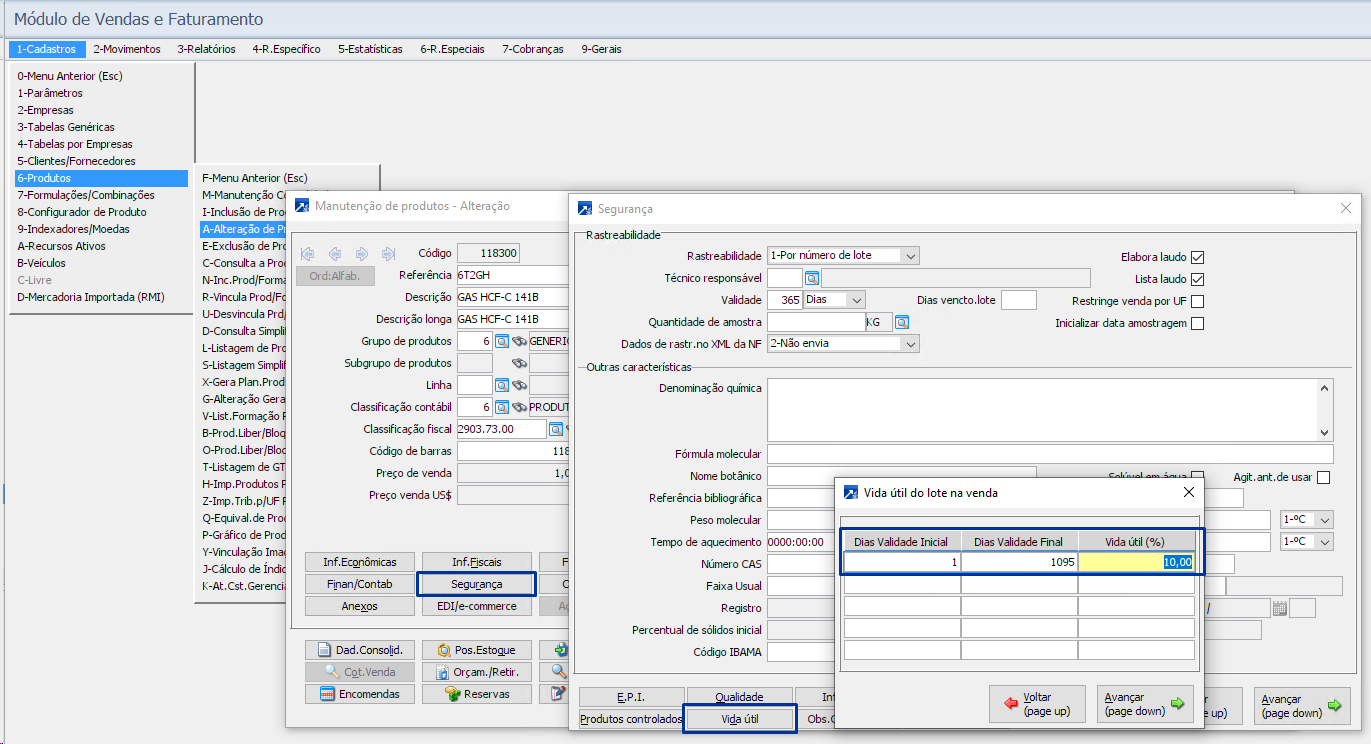Open the 2-Movimentos menu

point(127,49)
